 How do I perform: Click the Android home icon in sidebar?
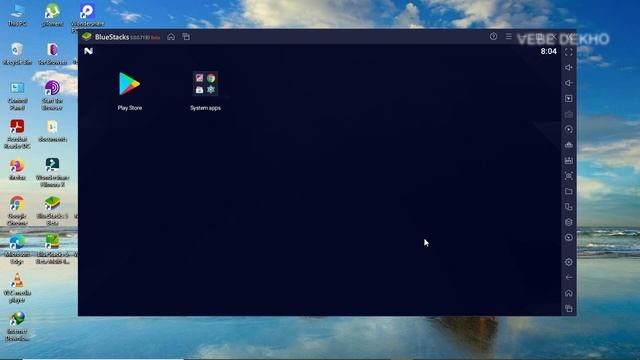569,293
